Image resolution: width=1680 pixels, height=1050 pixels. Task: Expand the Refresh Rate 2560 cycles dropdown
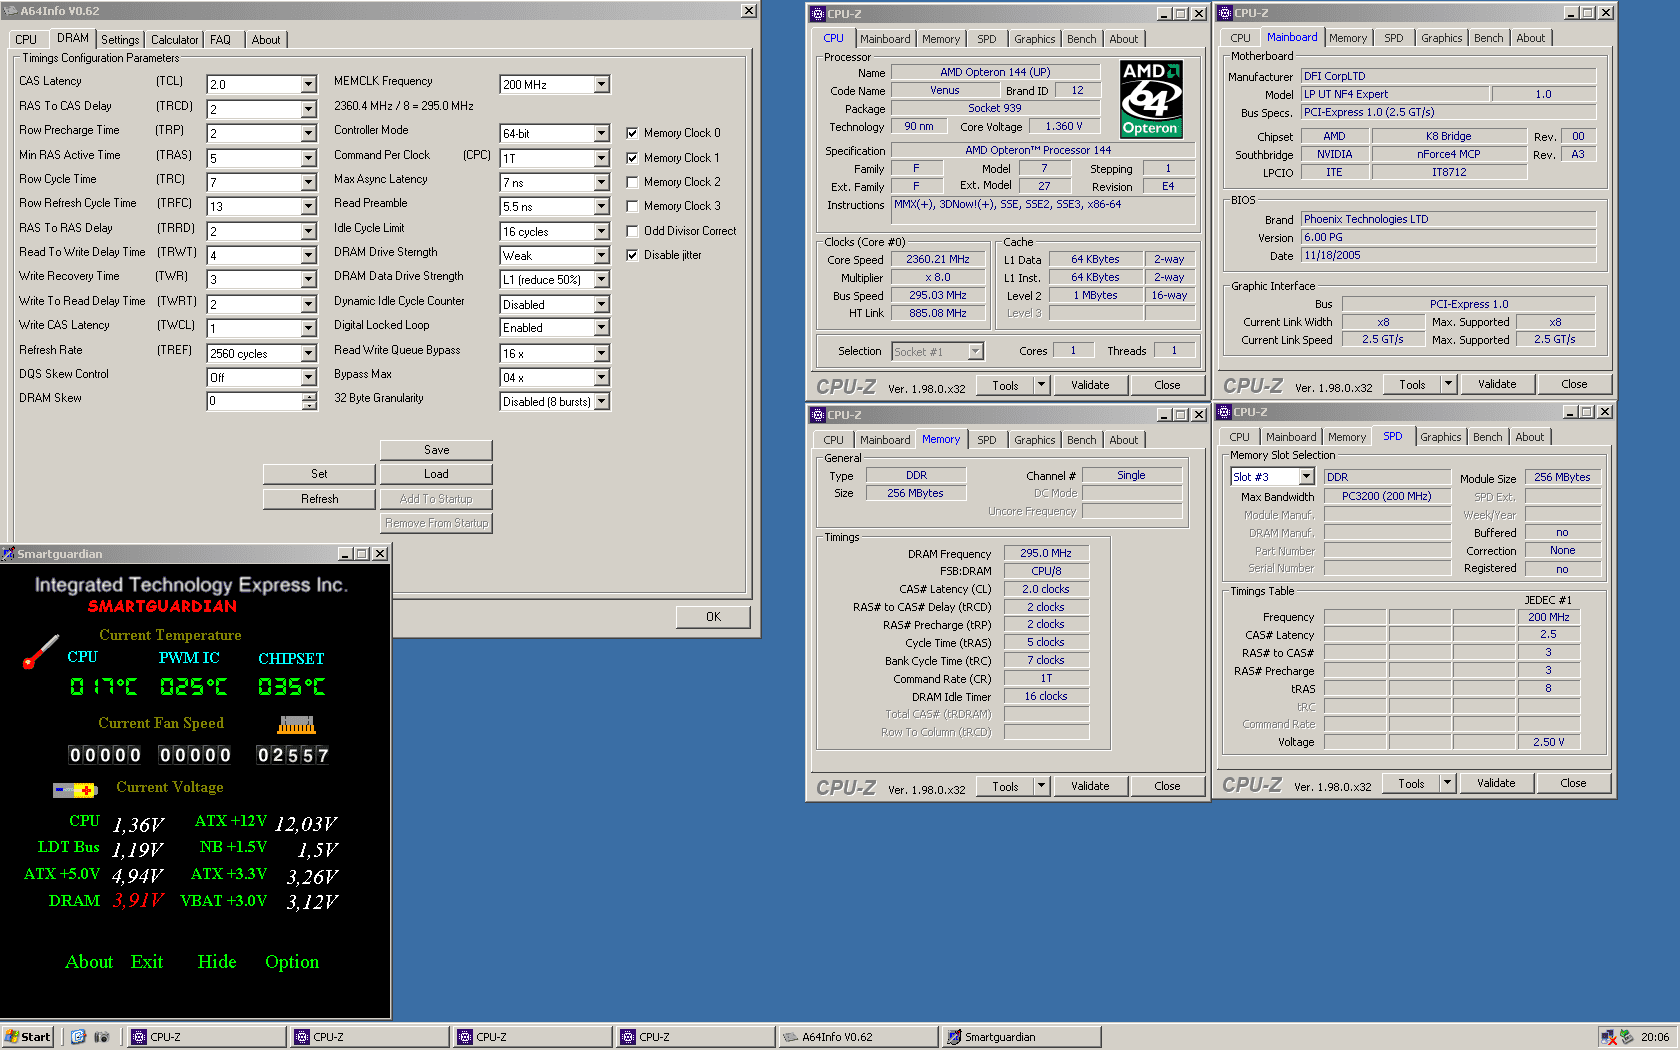[x=308, y=353]
